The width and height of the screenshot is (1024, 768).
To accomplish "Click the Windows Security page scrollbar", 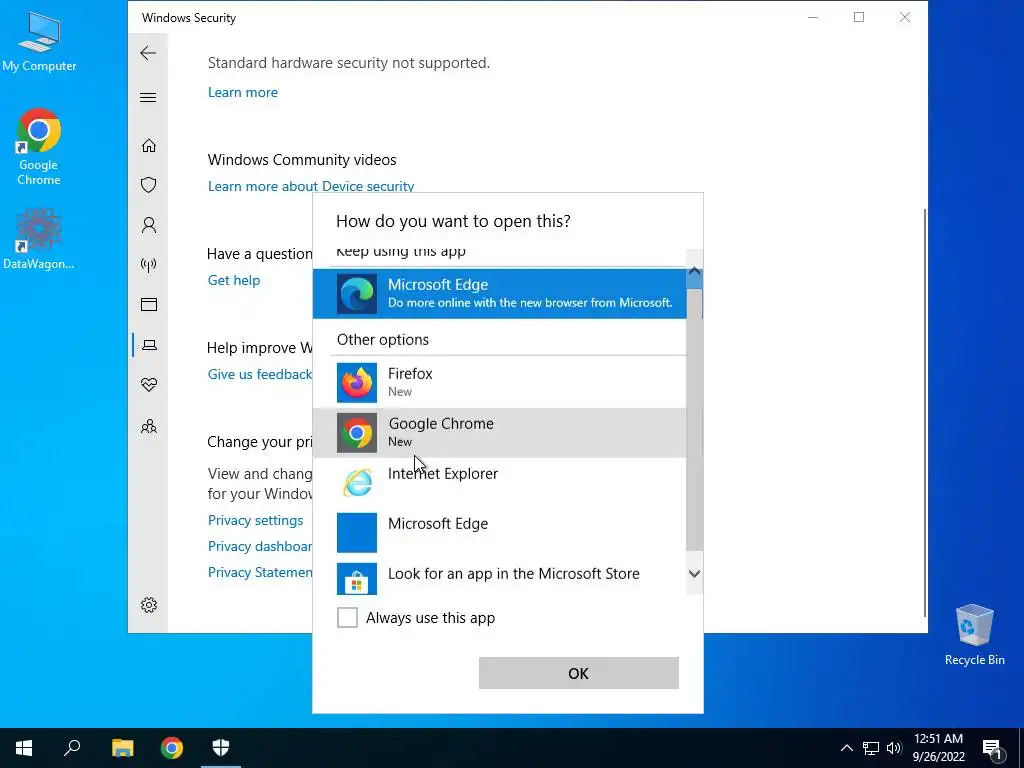I will [925, 412].
